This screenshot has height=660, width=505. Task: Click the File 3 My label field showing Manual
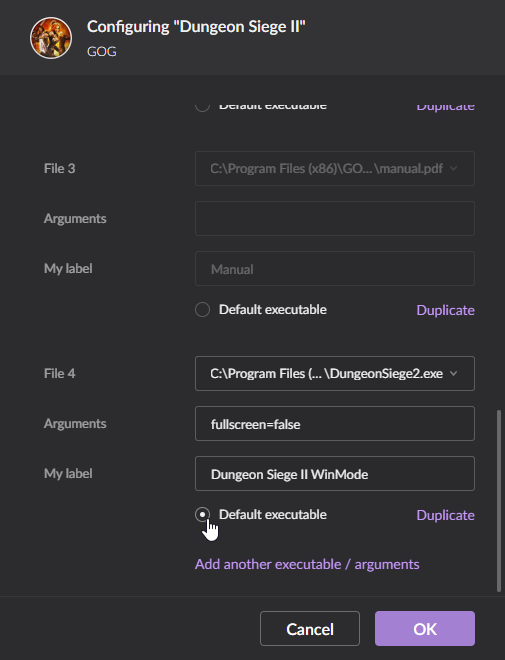click(x=335, y=269)
